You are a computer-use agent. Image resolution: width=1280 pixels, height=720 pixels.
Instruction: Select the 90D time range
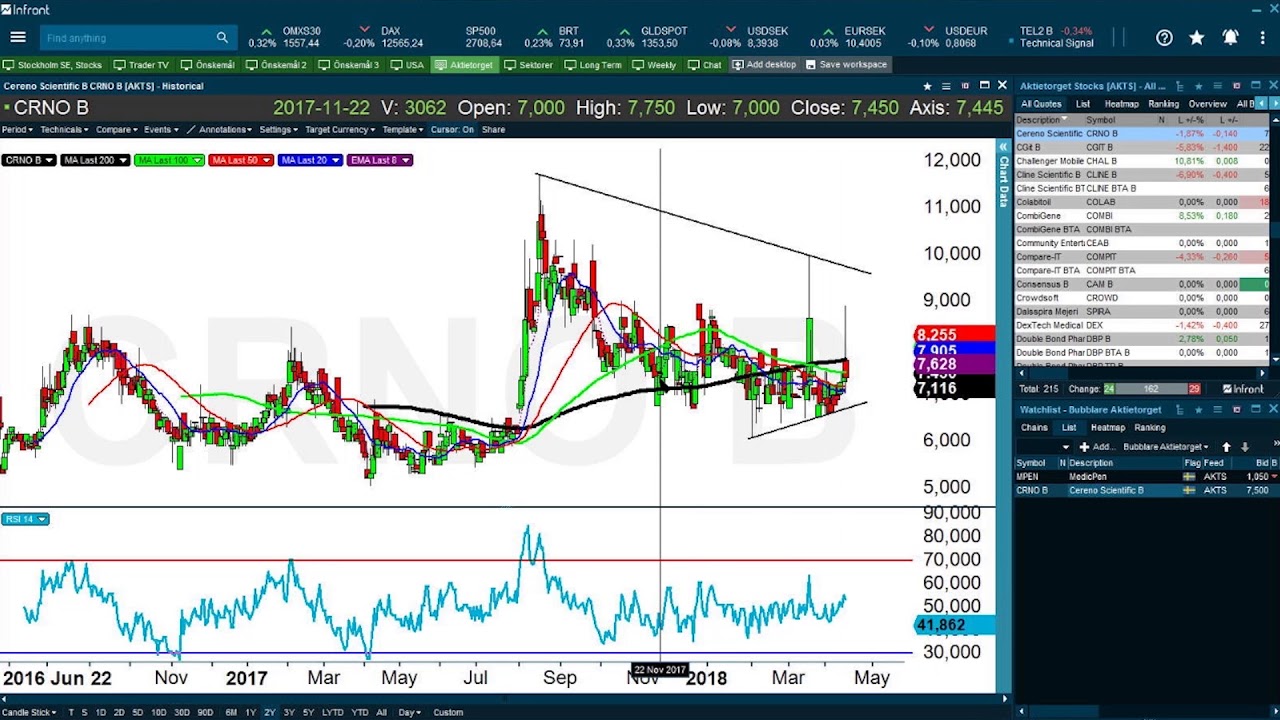[x=205, y=712]
